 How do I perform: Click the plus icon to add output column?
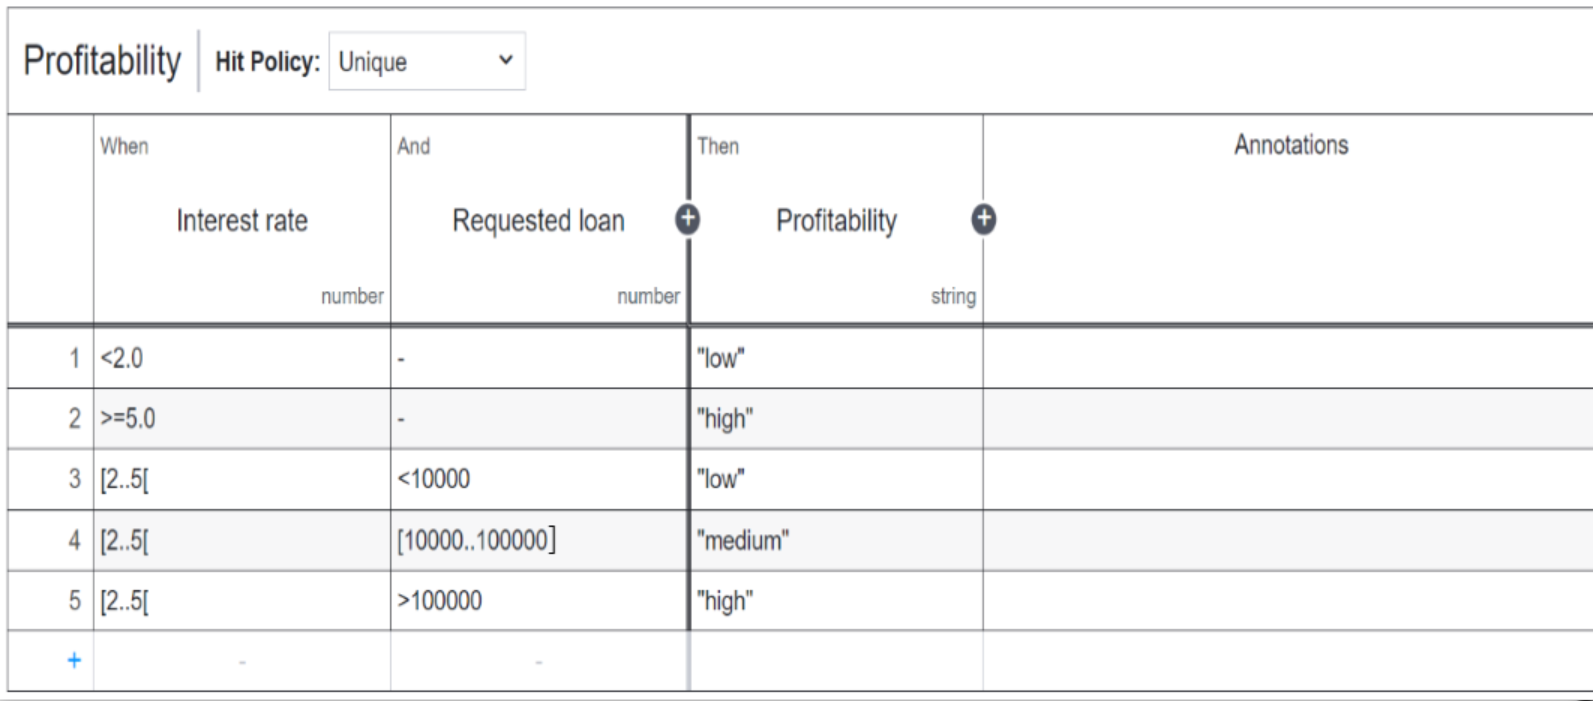983,220
